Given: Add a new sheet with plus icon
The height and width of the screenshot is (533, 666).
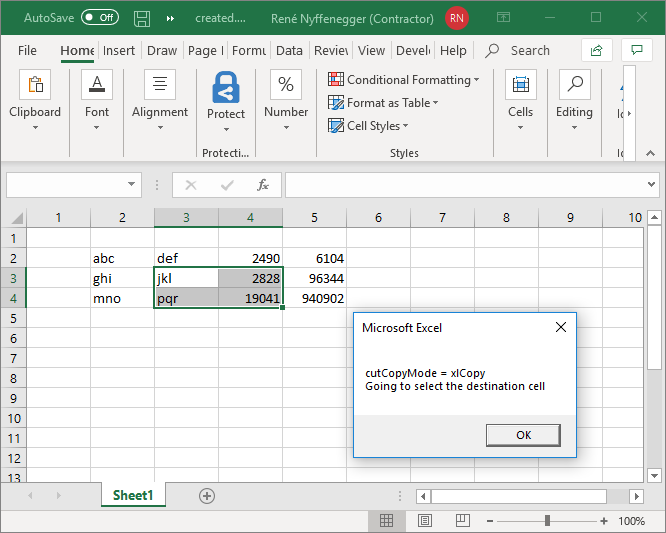Looking at the screenshot, I should point(207,495).
